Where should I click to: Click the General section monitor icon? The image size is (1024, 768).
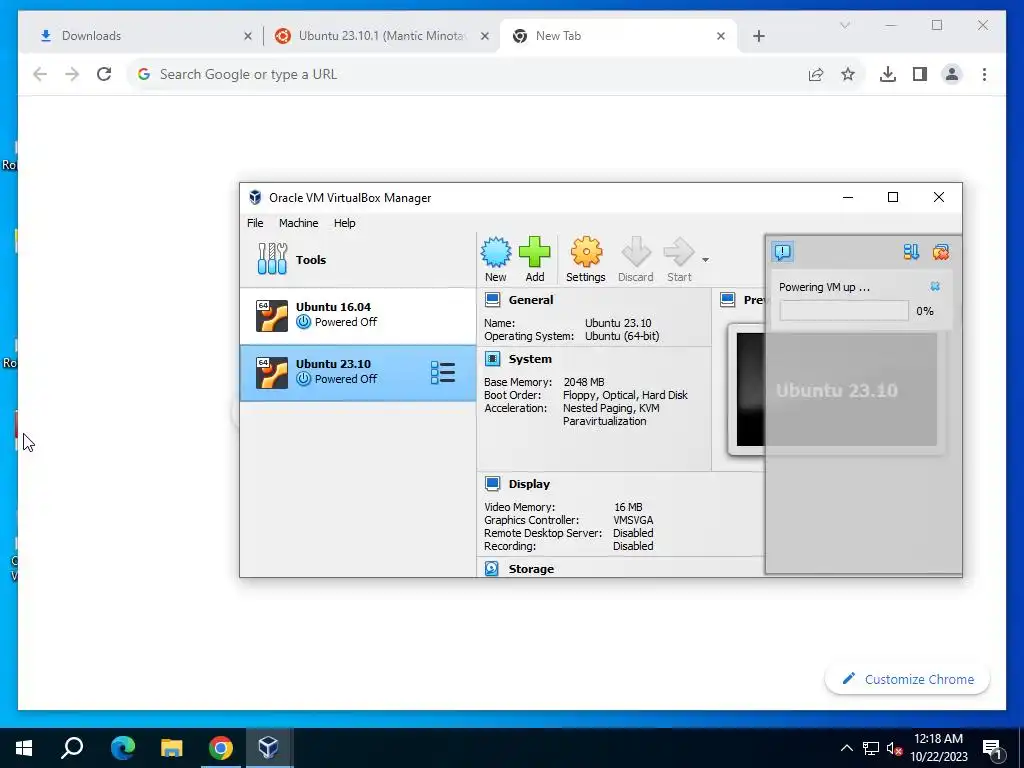(x=492, y=300)
